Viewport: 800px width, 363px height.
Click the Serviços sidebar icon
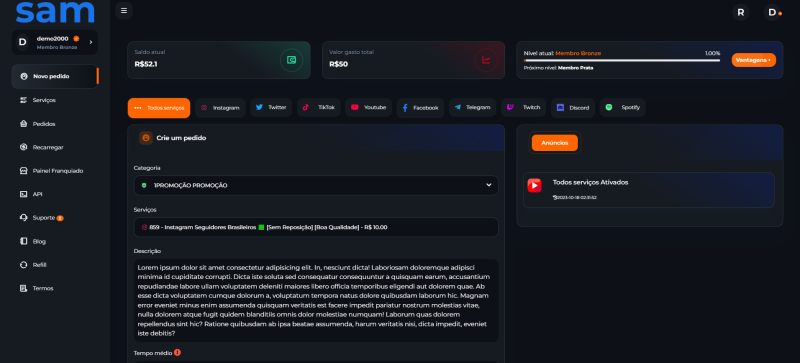pos(23,100)
